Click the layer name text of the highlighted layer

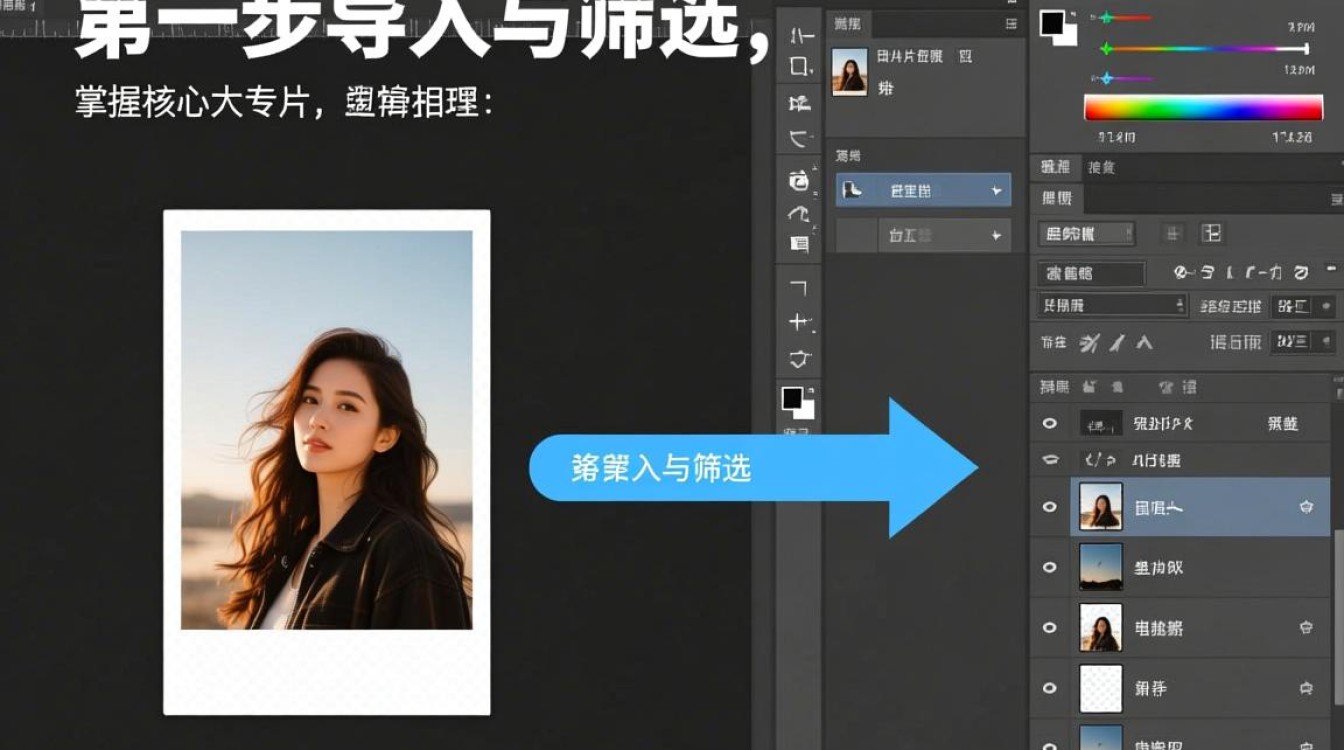(1159, 508)
